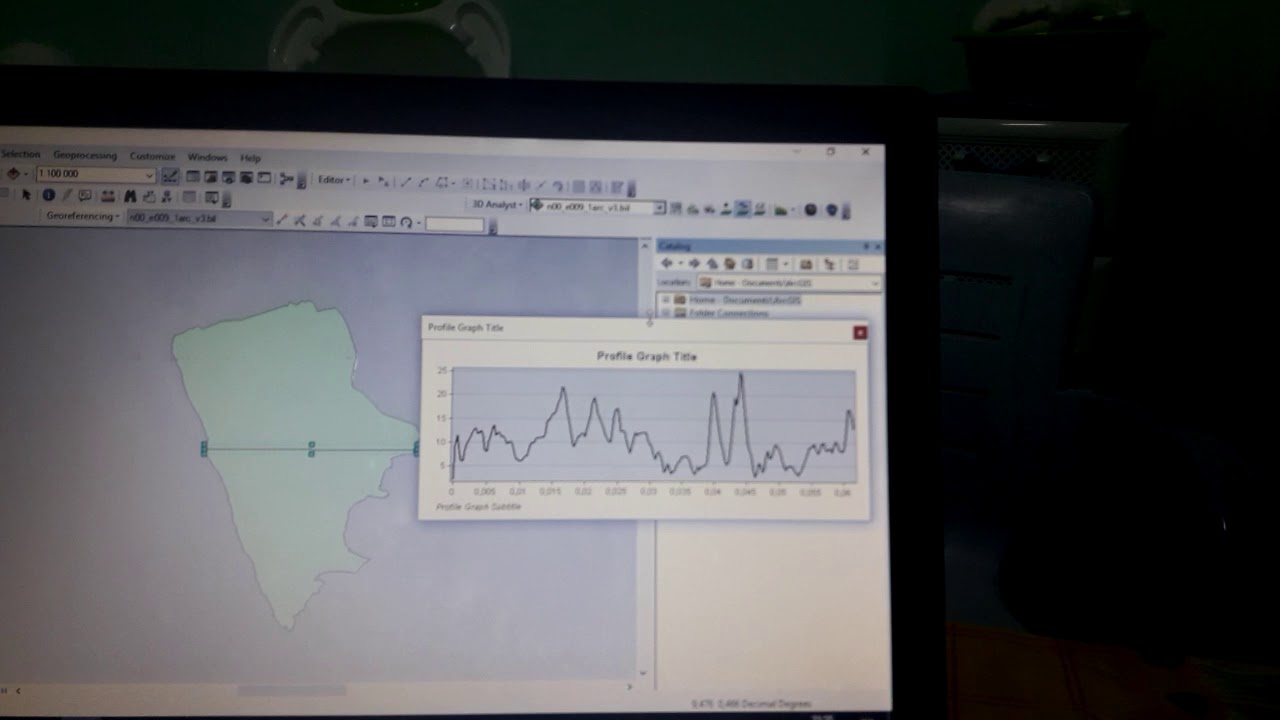Viewport: 1280px width, 720px height.
Task: Select the highlighted Interpolate Line tool
Action: coord(743,209)
